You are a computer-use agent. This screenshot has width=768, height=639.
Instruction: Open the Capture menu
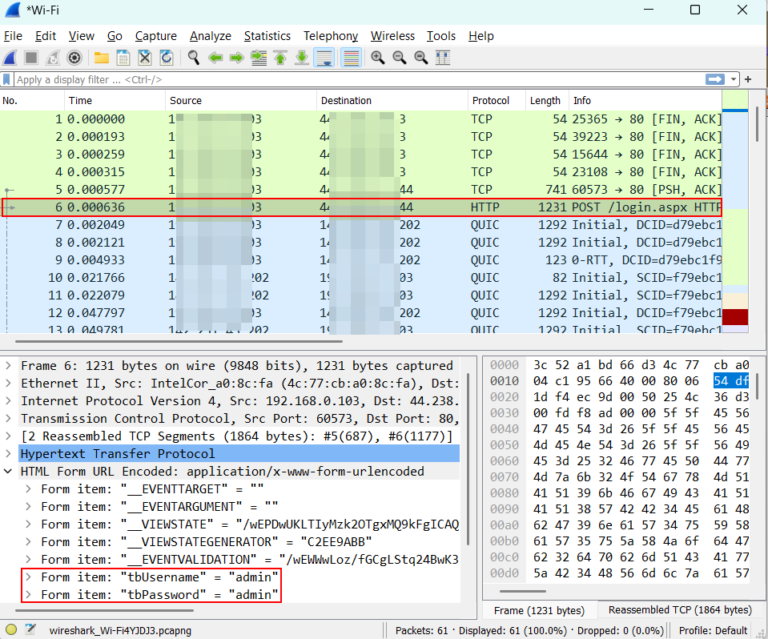click(156, 36)
